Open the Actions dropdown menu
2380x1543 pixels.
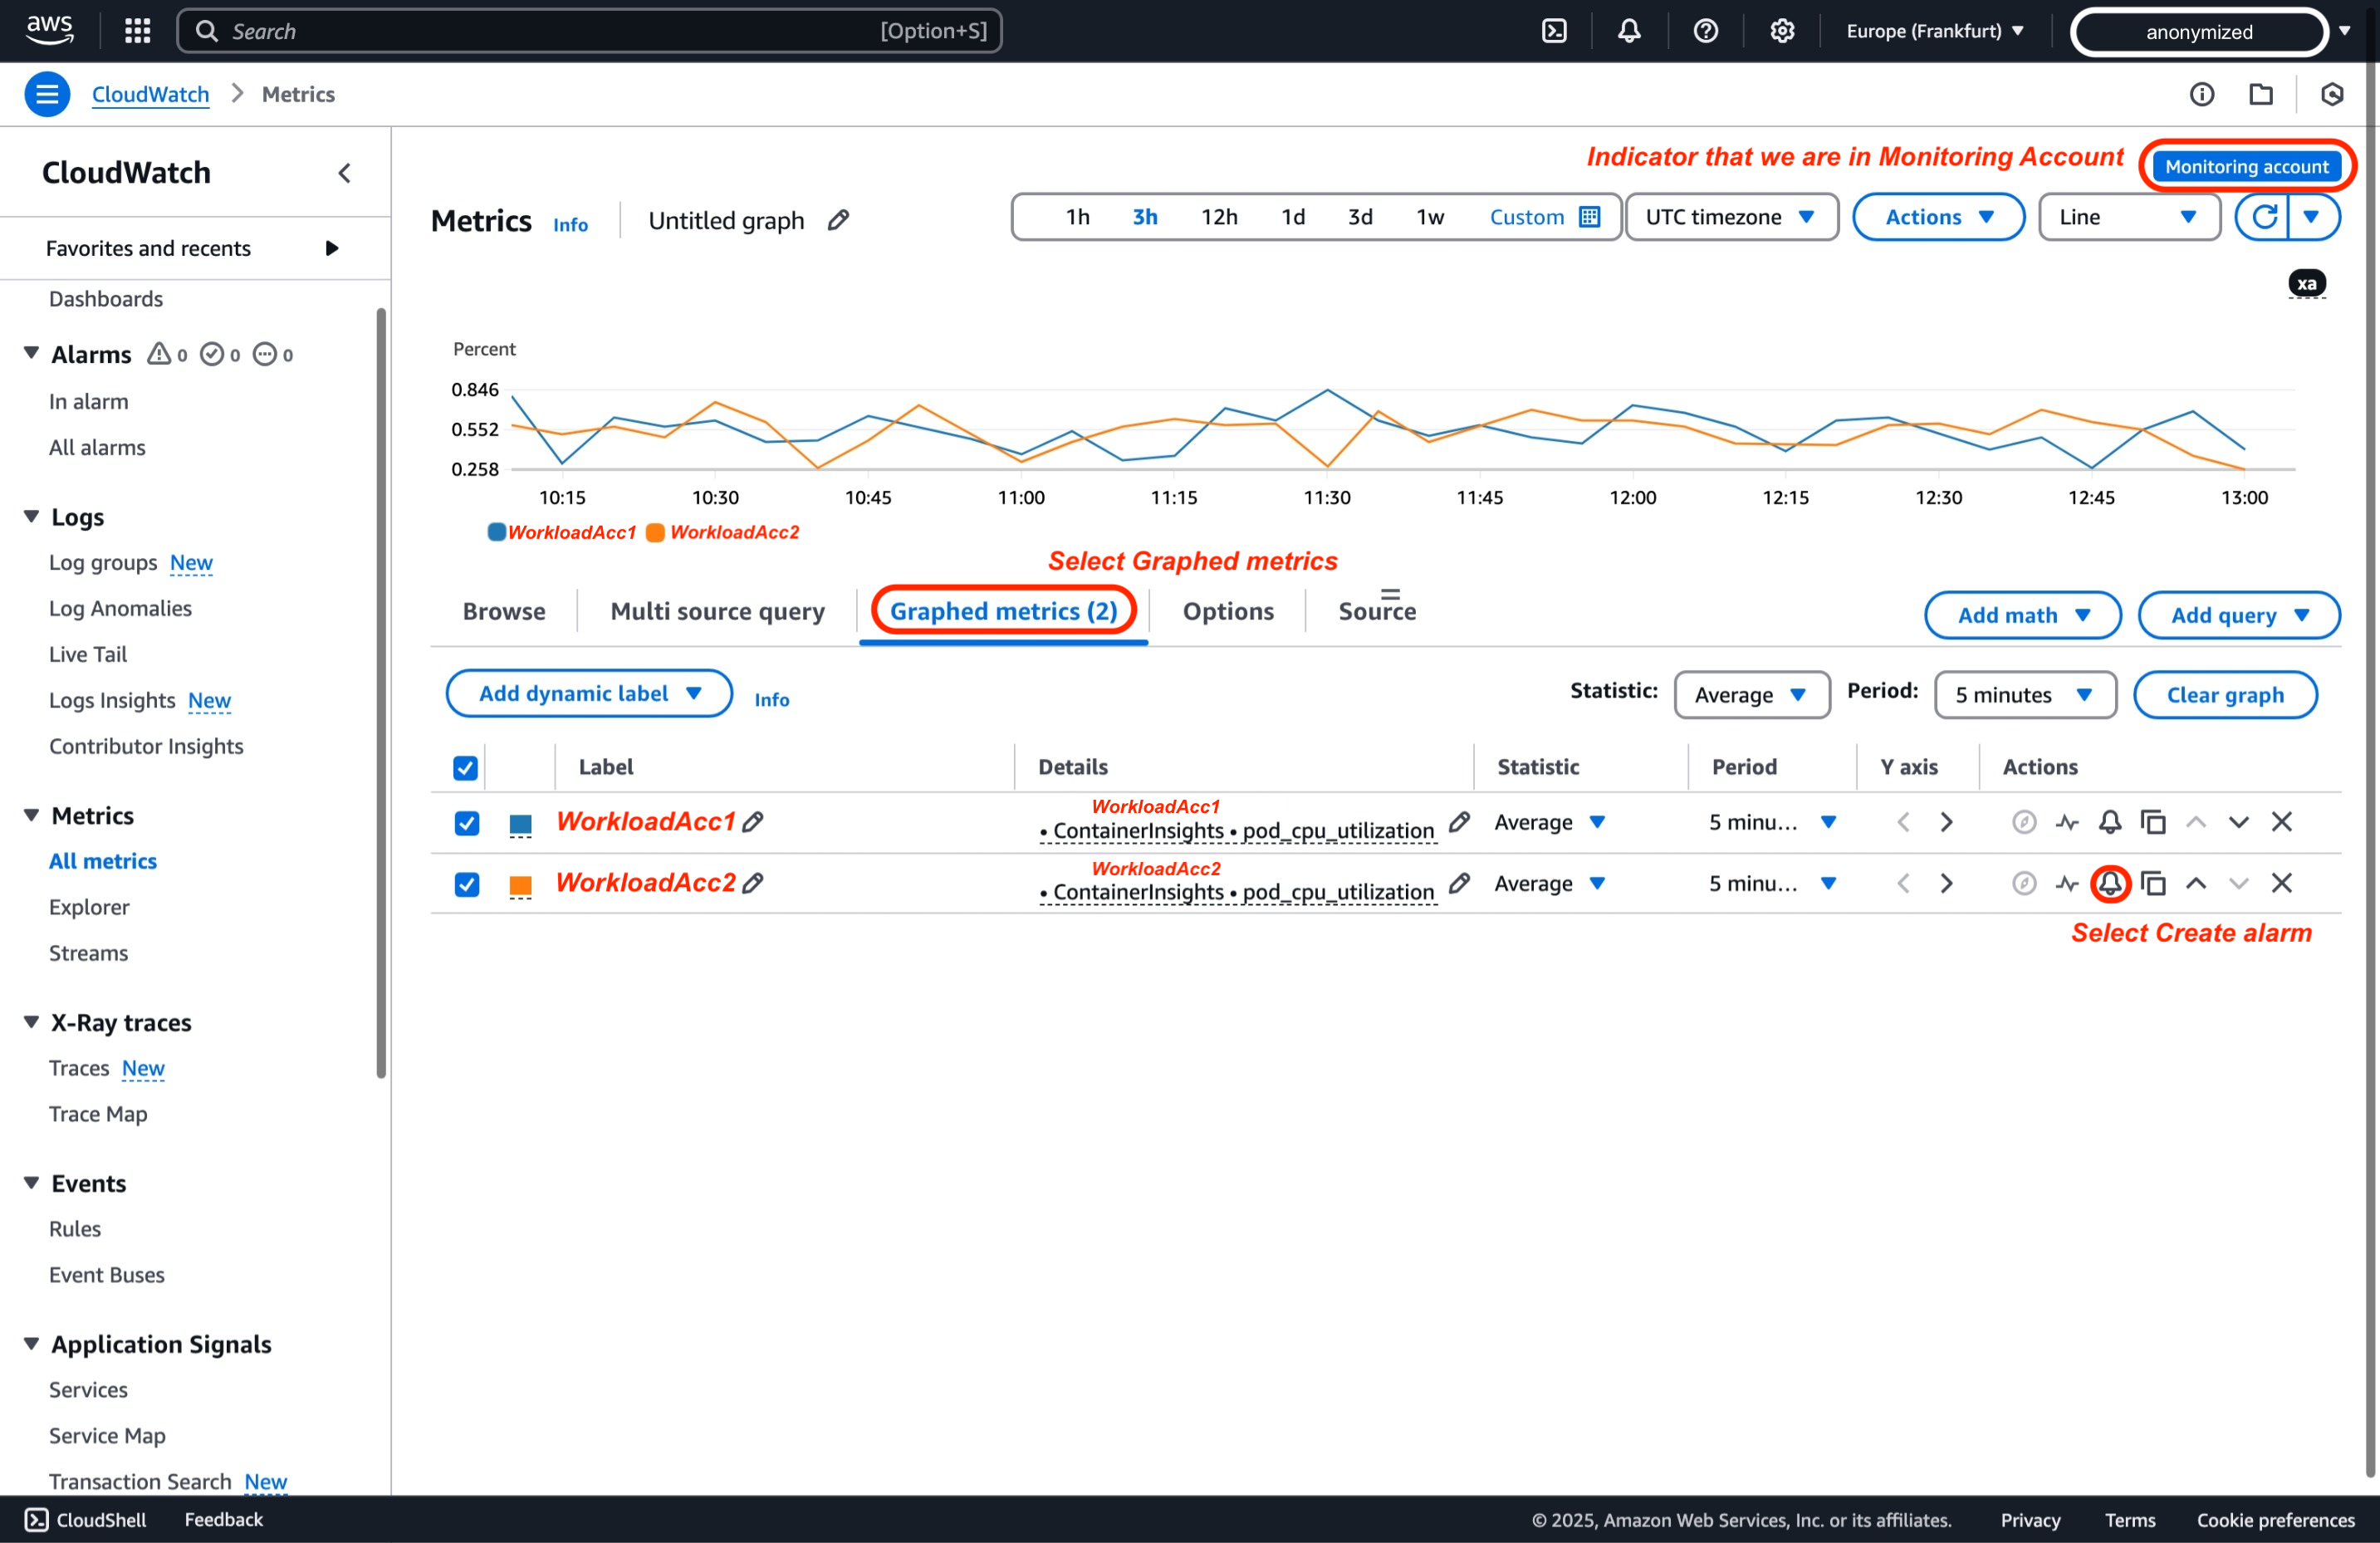coord(1938,217)
